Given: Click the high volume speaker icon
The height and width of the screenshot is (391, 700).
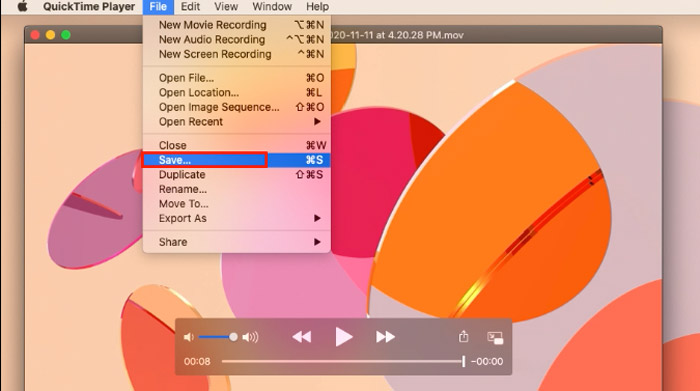Looking at the screenshot, I should tap(250, 337).
